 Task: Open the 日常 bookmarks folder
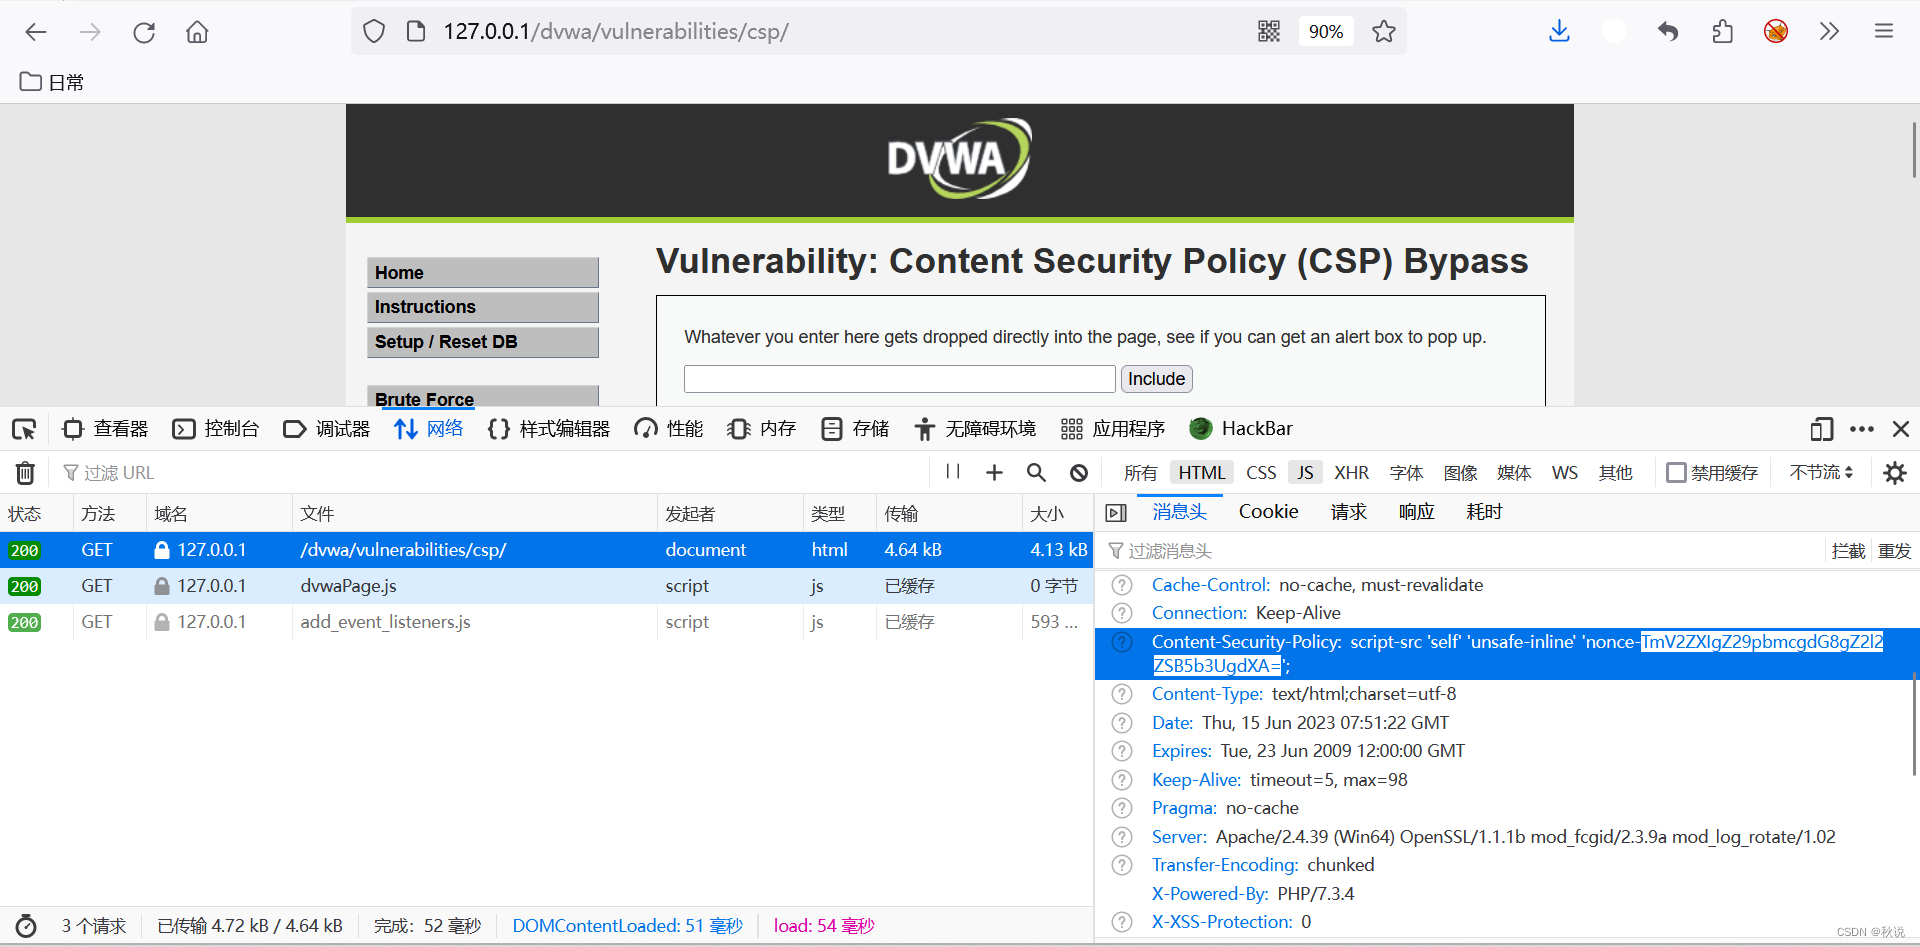point(52,82)
